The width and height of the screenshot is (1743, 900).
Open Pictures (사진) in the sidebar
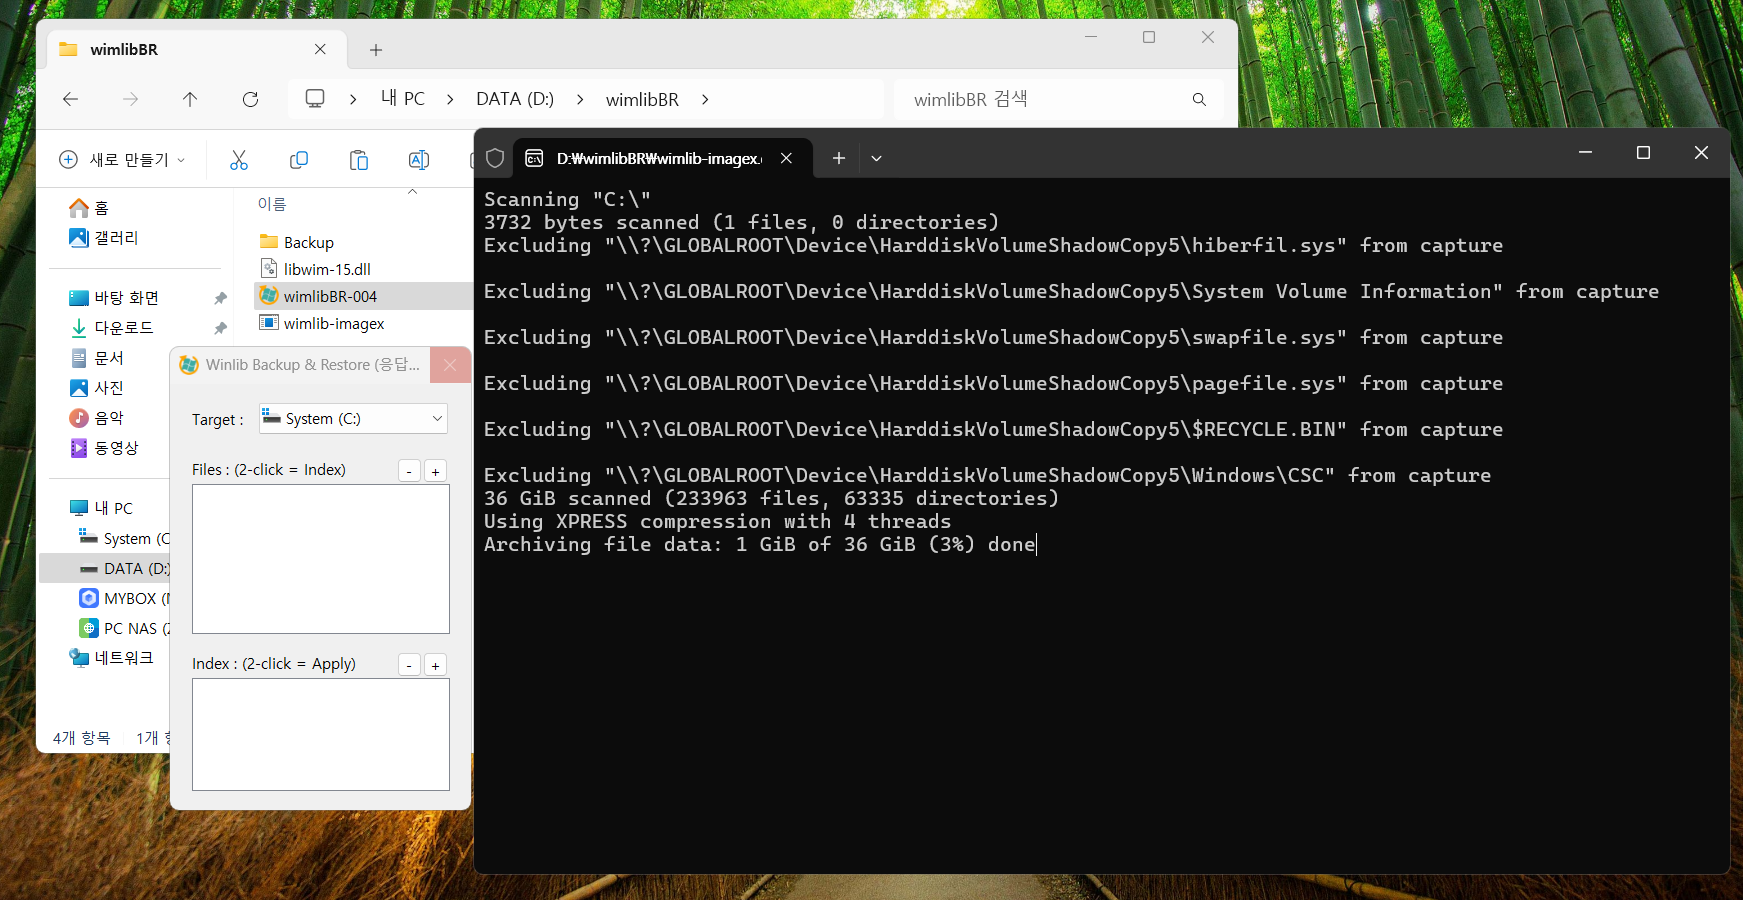coord(97,388)
